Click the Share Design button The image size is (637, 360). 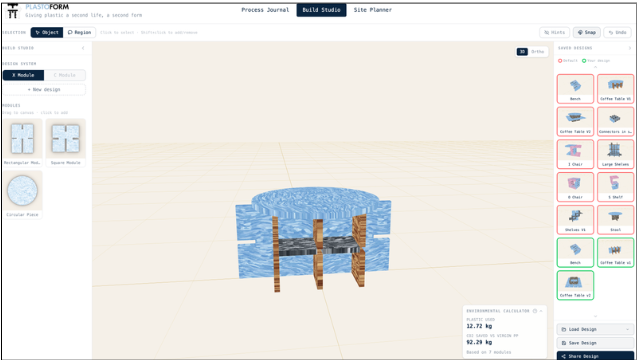point(595,356)
